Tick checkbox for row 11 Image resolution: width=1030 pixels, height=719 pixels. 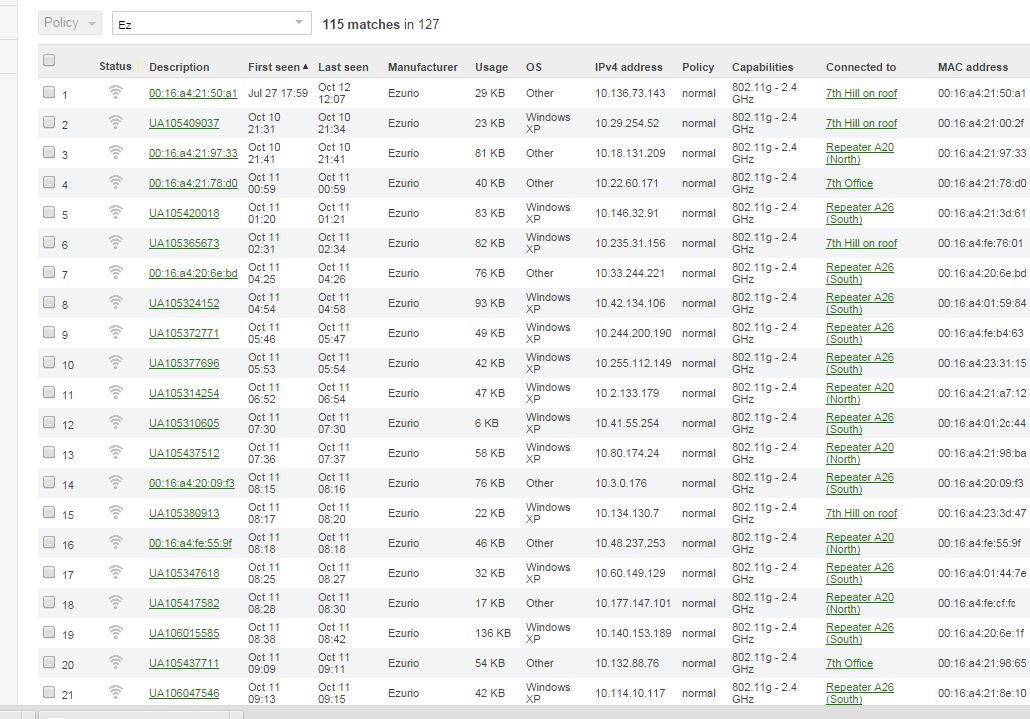pyautogui.click(x=49, y=392)
